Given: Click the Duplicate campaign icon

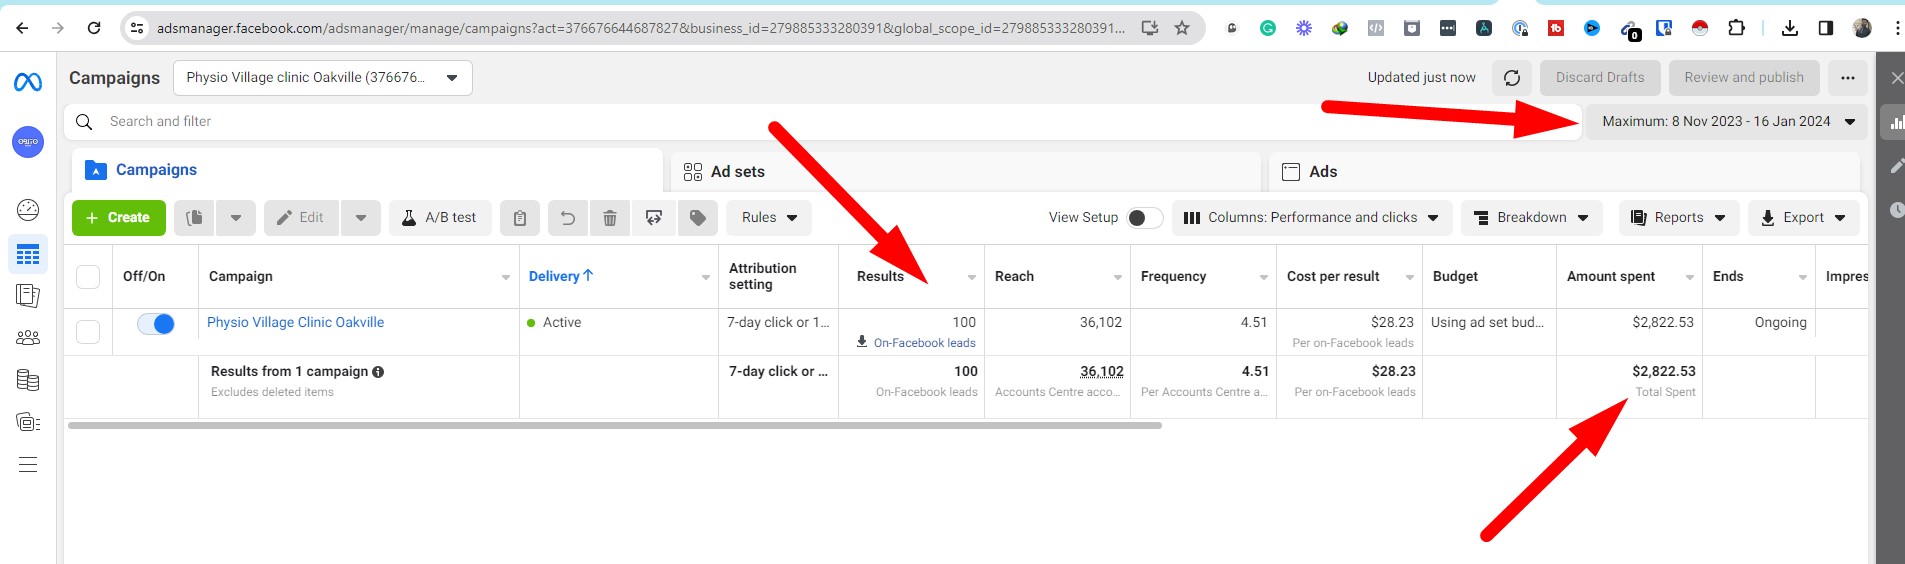Looking at the screenshot, I should [x=195, y=218].
